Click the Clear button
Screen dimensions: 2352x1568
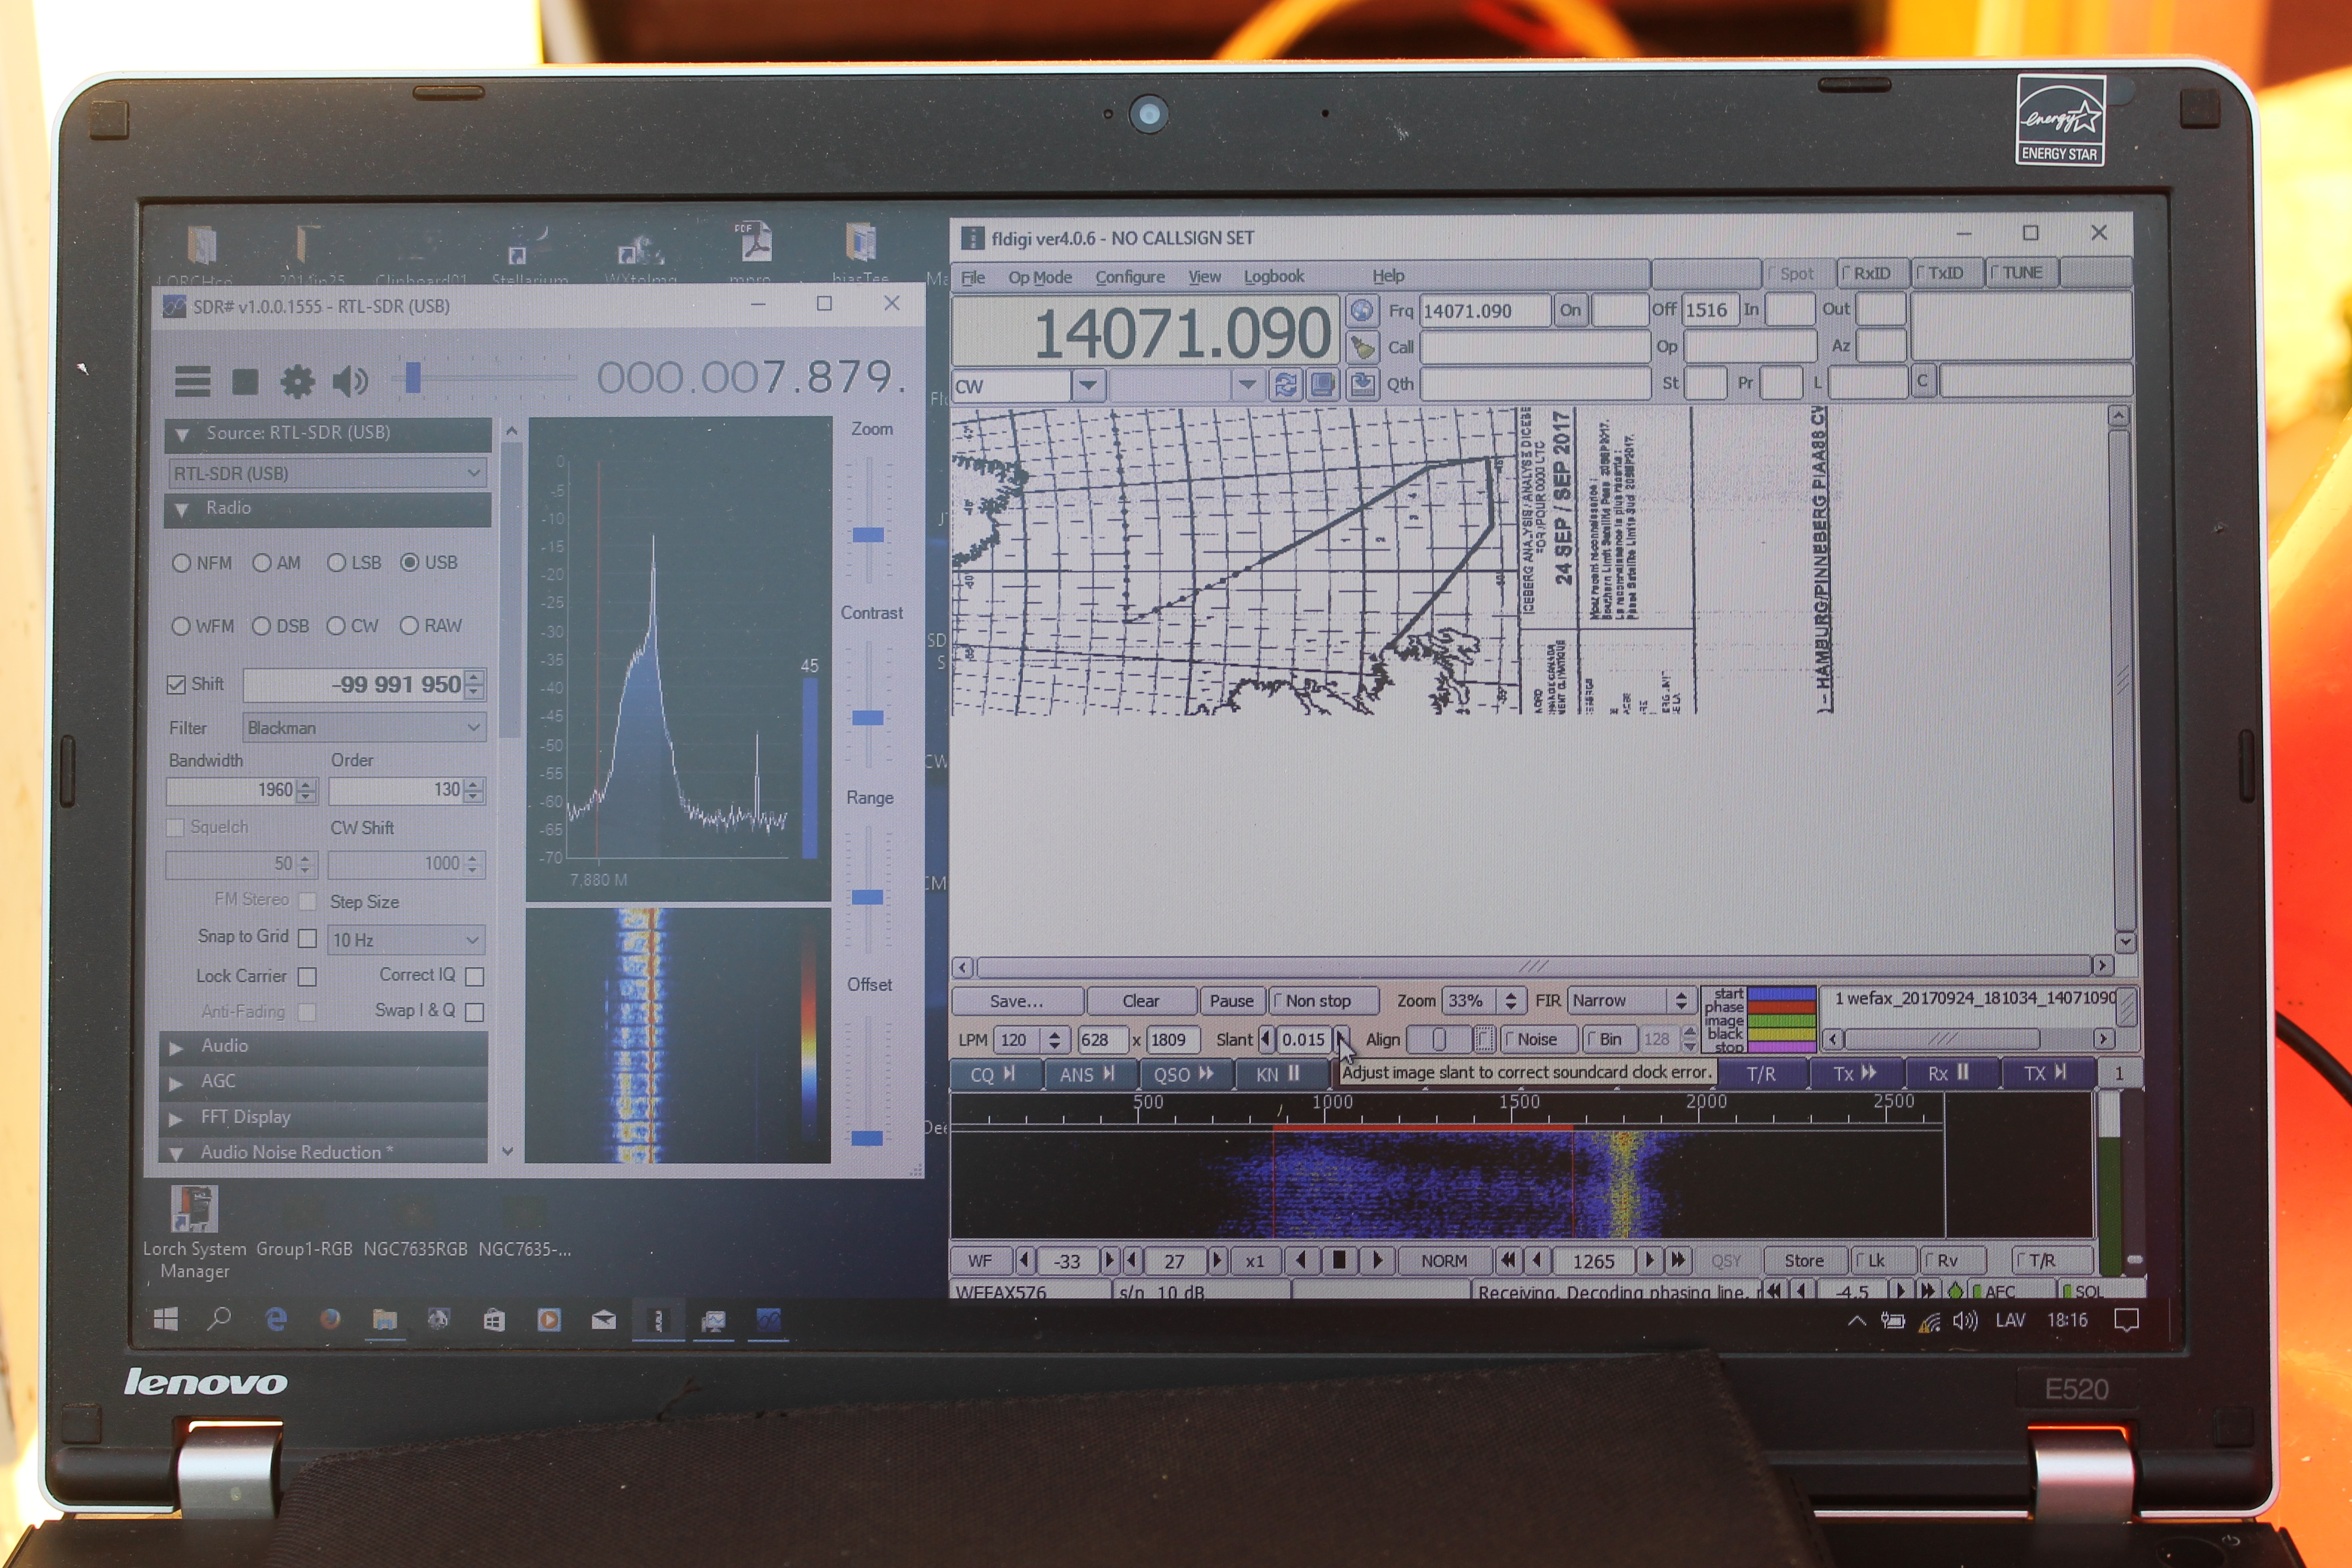pos(1141,1001)
